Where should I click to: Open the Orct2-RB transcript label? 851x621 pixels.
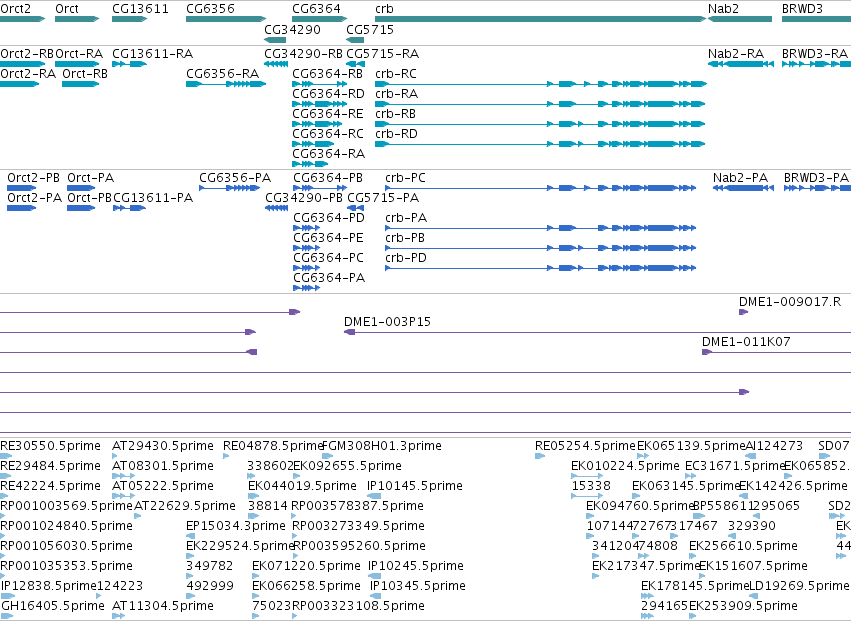pyautogui.click(x=27, y=54)
